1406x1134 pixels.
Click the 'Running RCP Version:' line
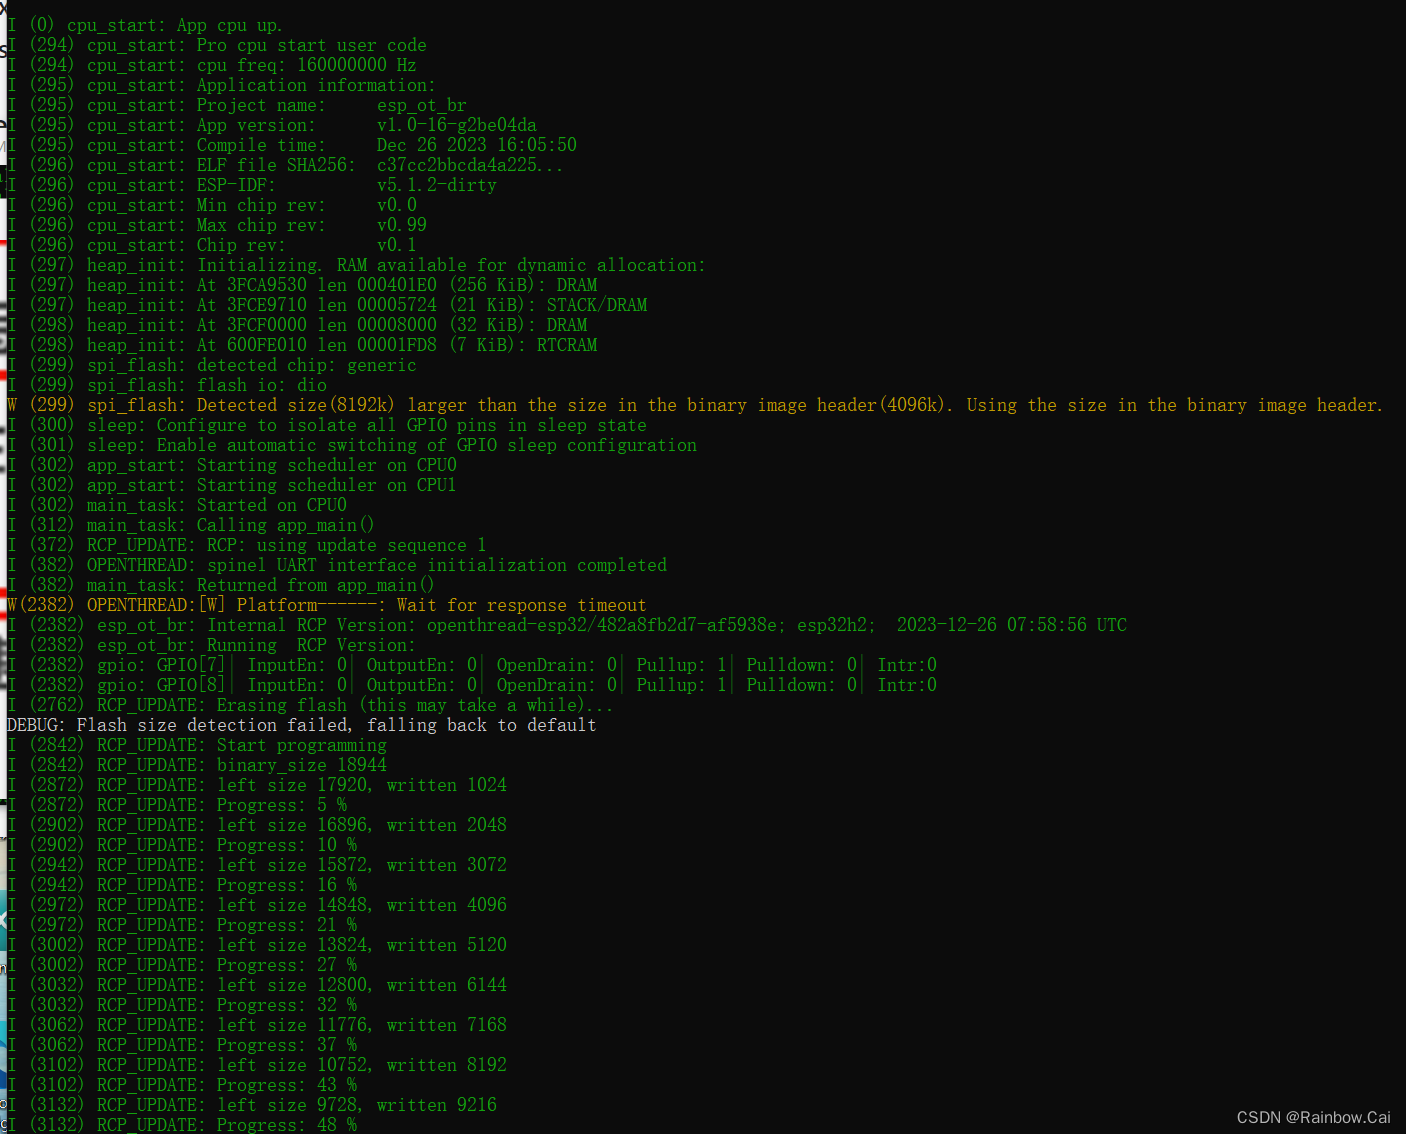click(x=212, y=645)
